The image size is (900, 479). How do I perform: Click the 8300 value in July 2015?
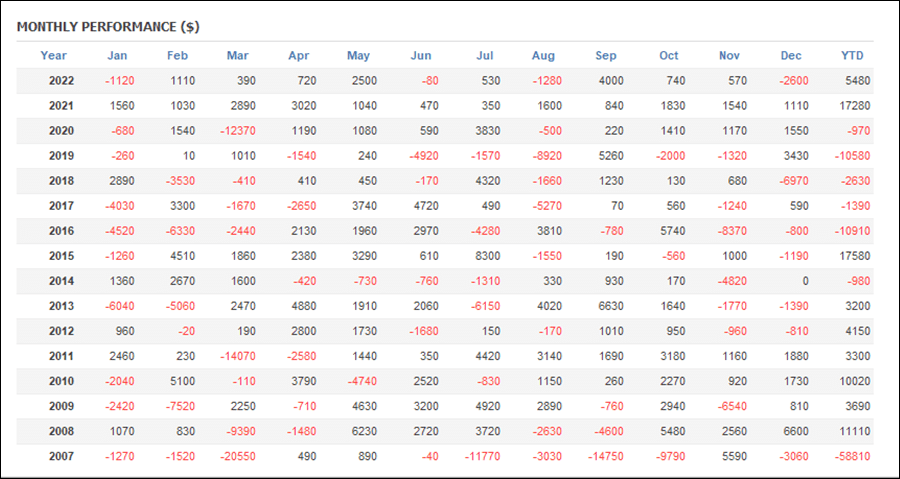click(488, 256)
